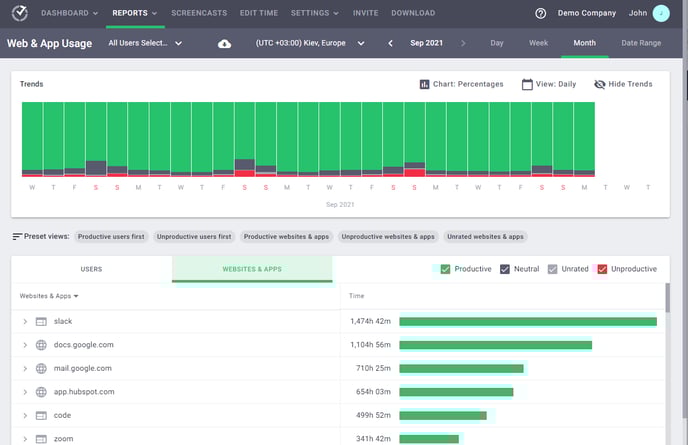Click the Preset views filter icon

pyautogui.click(x=17, y=237)
